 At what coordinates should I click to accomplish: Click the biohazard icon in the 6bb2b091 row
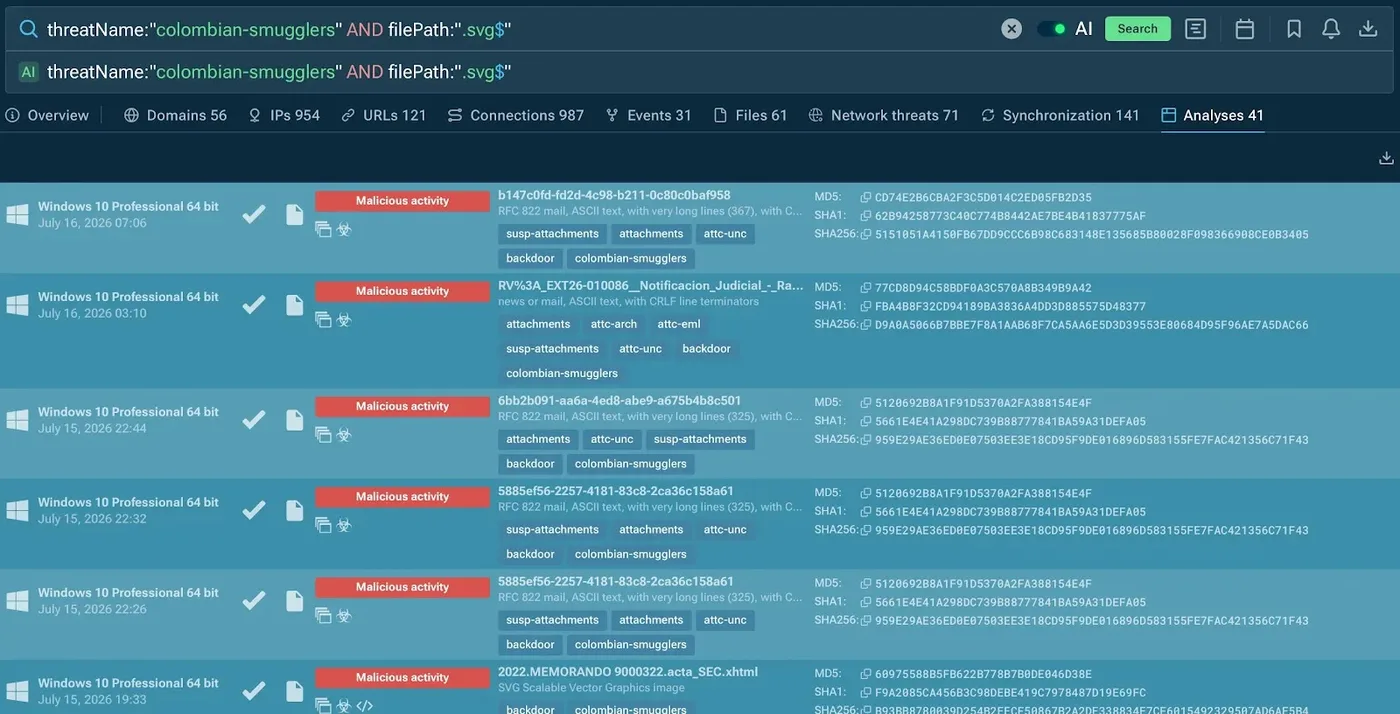point(344,434)
